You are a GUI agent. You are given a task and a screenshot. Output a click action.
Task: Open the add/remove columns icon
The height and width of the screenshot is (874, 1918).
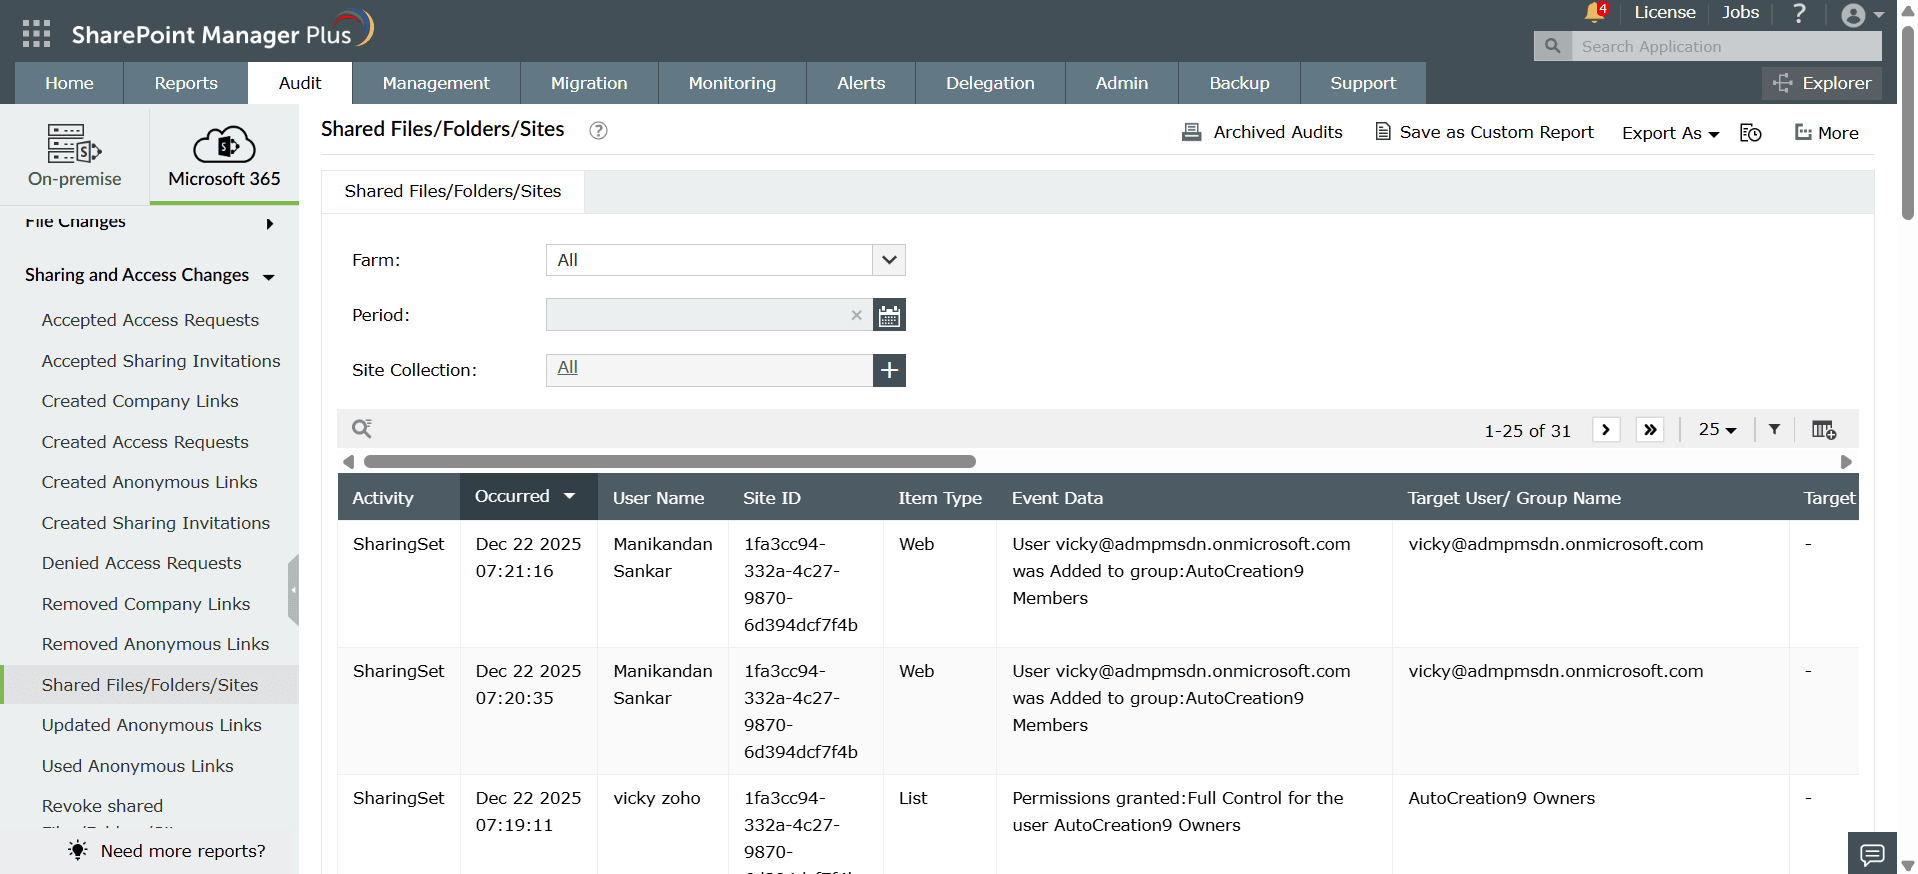point(1824,430)
